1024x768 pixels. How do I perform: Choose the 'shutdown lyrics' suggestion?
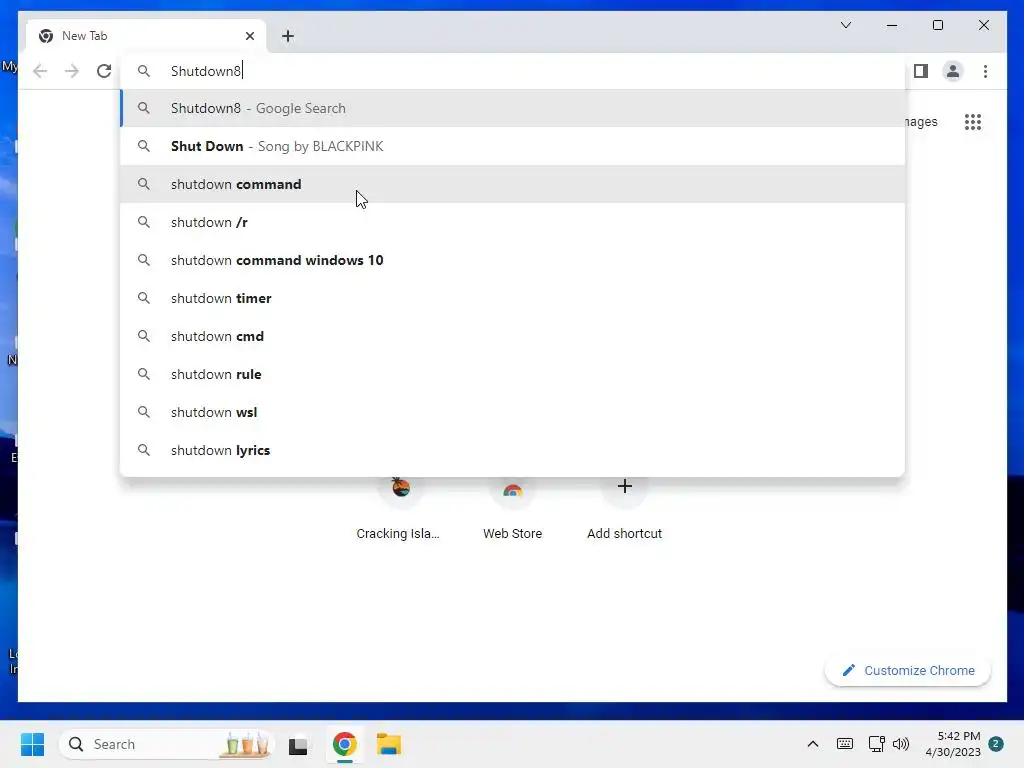[x=513, y=450]
